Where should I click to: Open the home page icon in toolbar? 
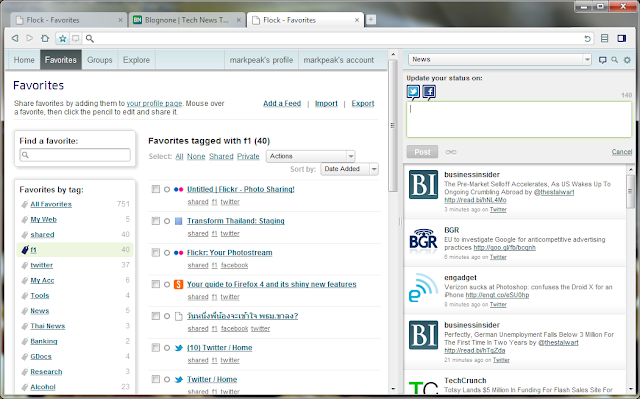[x=45, y=38]
